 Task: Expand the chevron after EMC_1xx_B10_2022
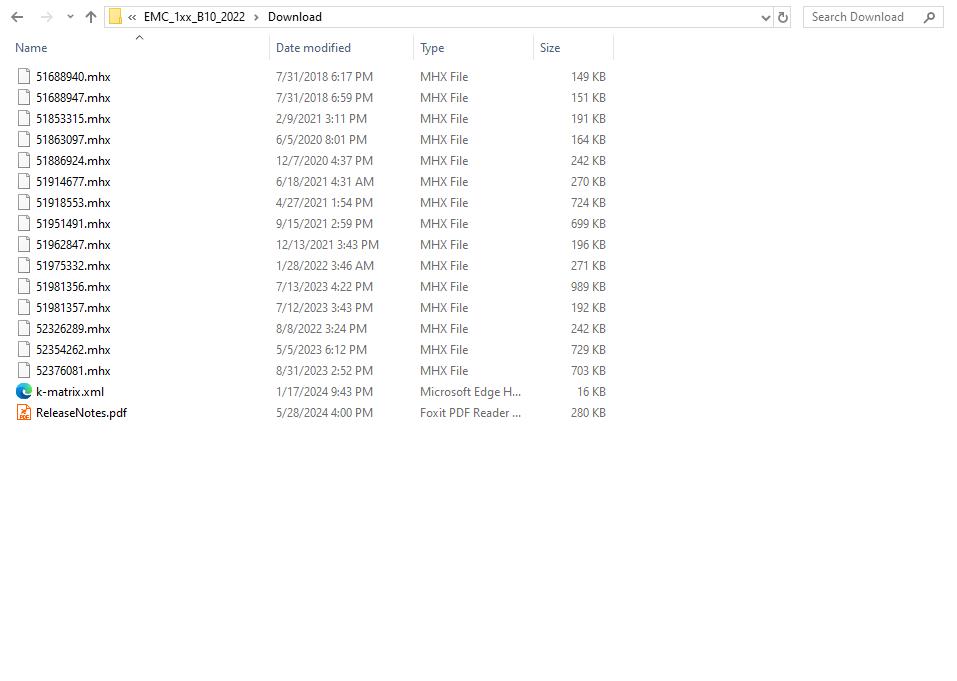pyautogui.click(x=256, y=17)
